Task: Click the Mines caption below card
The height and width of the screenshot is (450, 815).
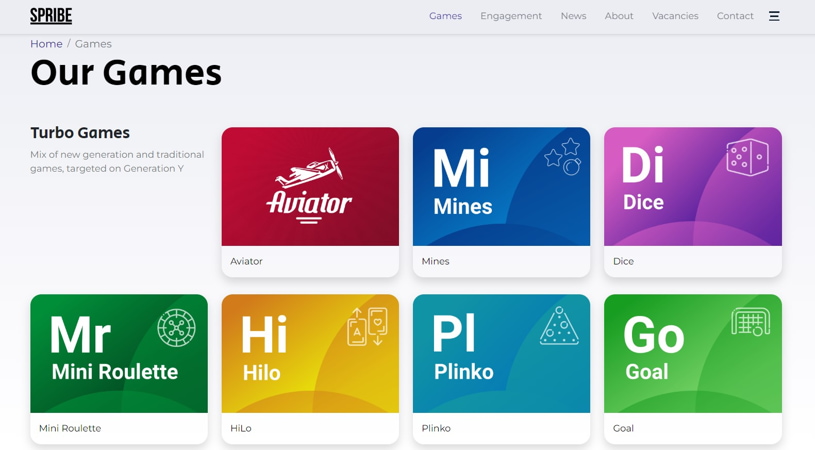Action: (x=436, y=261)
